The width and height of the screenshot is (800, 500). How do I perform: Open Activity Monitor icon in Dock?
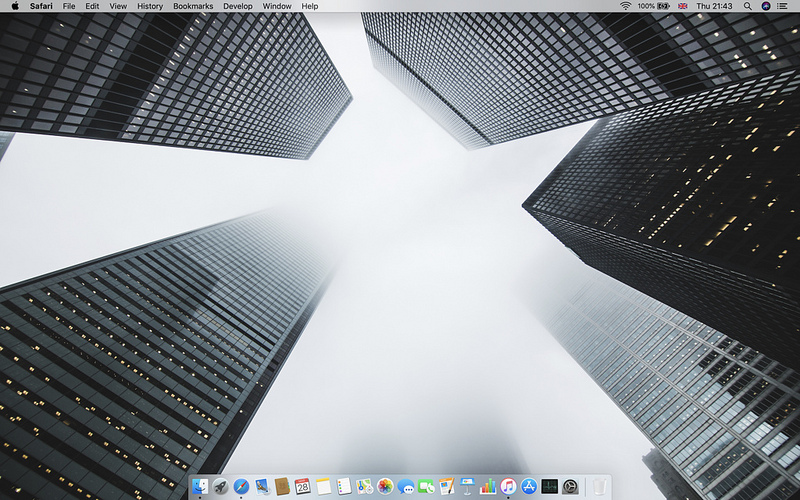549,486
